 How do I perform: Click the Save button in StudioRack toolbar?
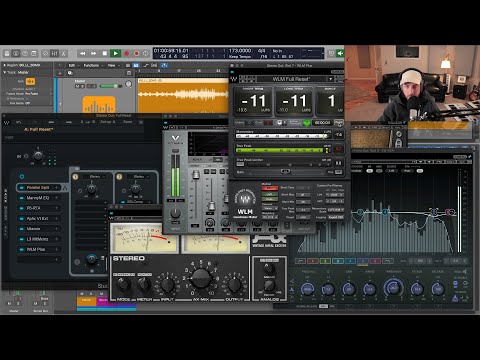tap(128, 122)
